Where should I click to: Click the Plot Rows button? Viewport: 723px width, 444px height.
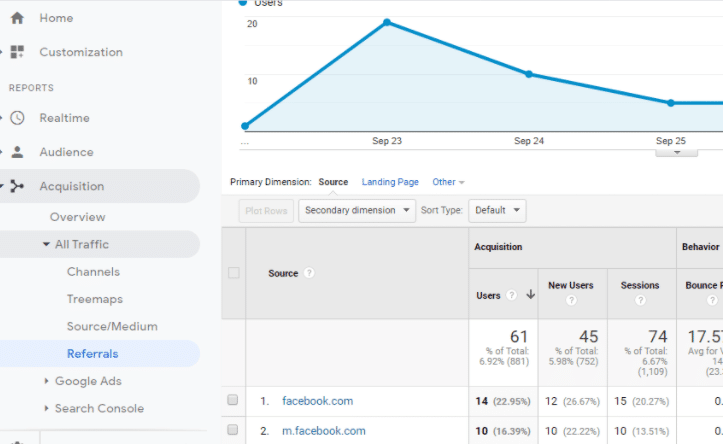[266, 211]
